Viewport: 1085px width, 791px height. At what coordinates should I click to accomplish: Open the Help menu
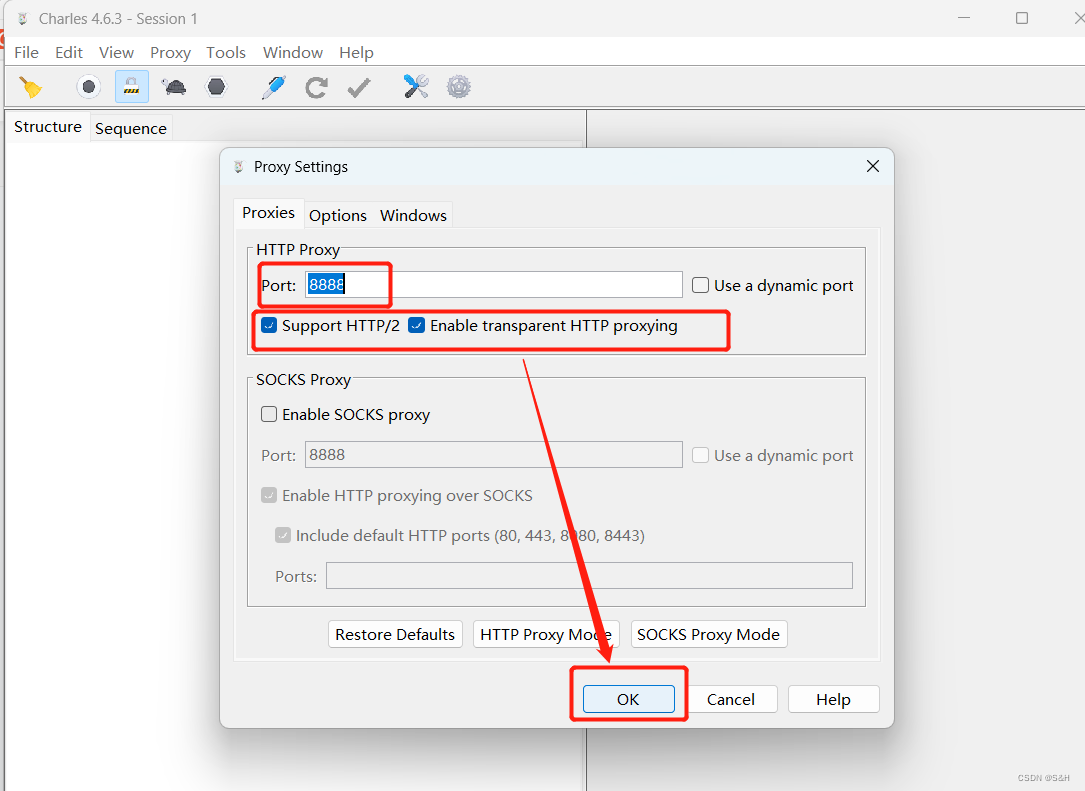(356, 53)
